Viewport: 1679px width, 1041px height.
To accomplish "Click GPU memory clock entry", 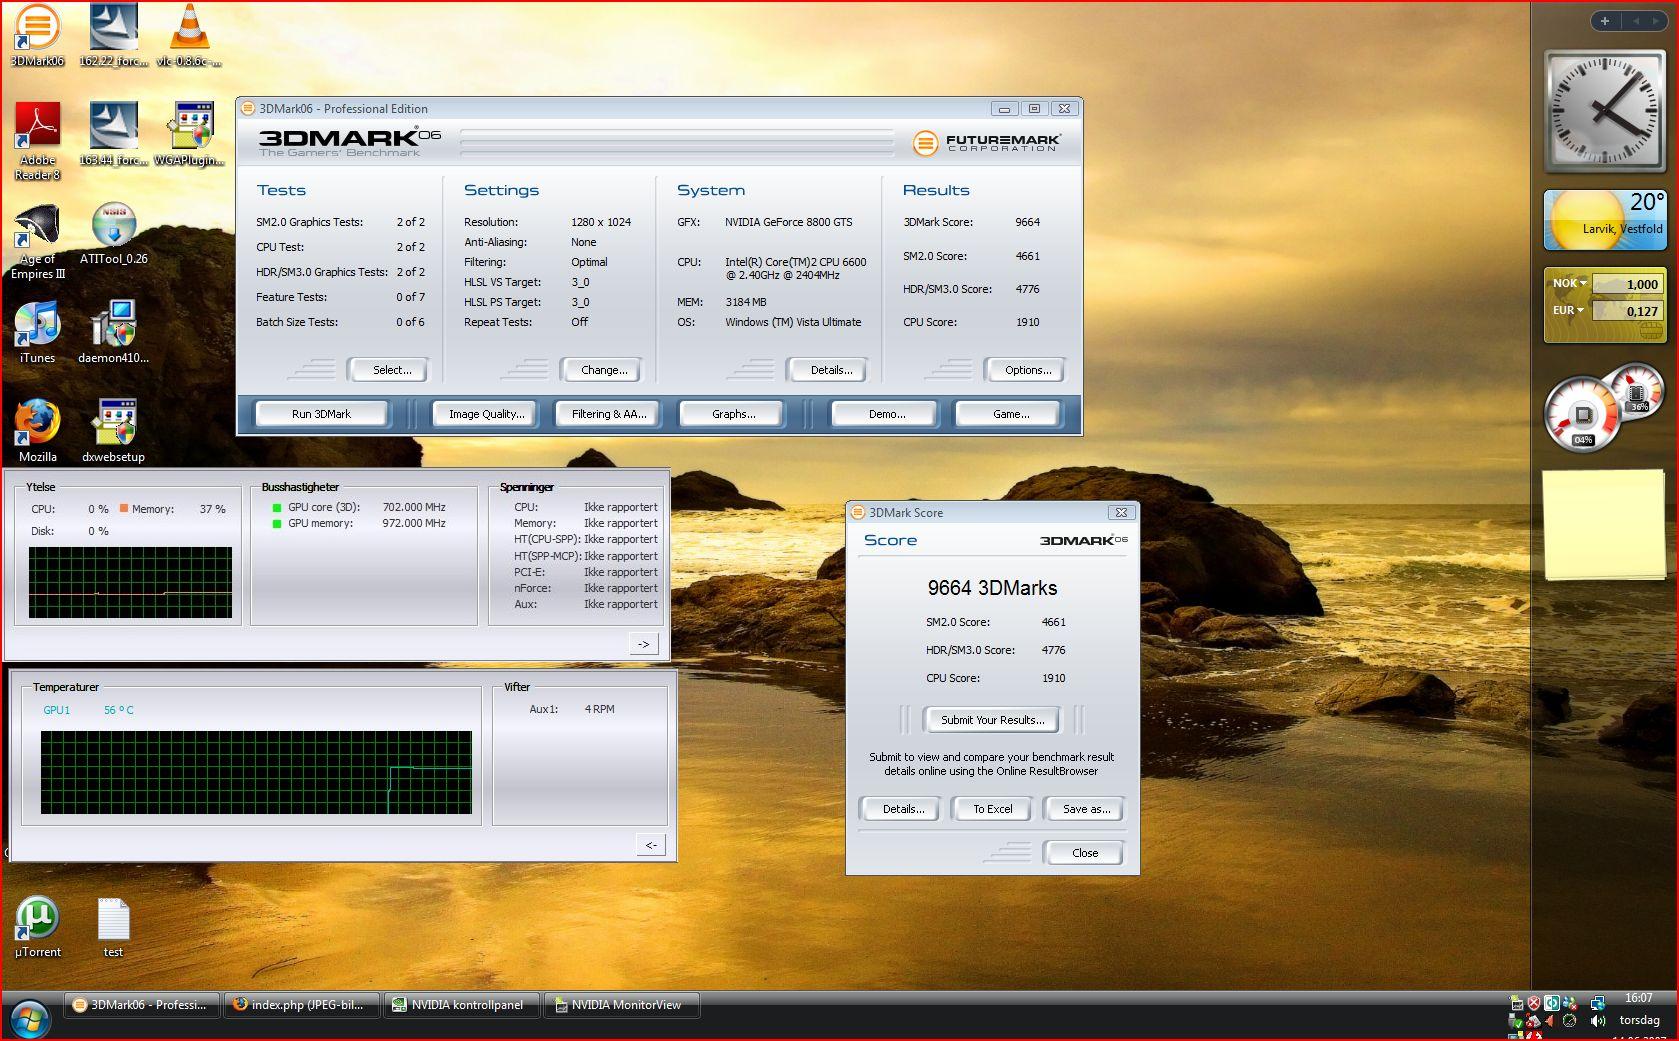I will tap(359, 523).
